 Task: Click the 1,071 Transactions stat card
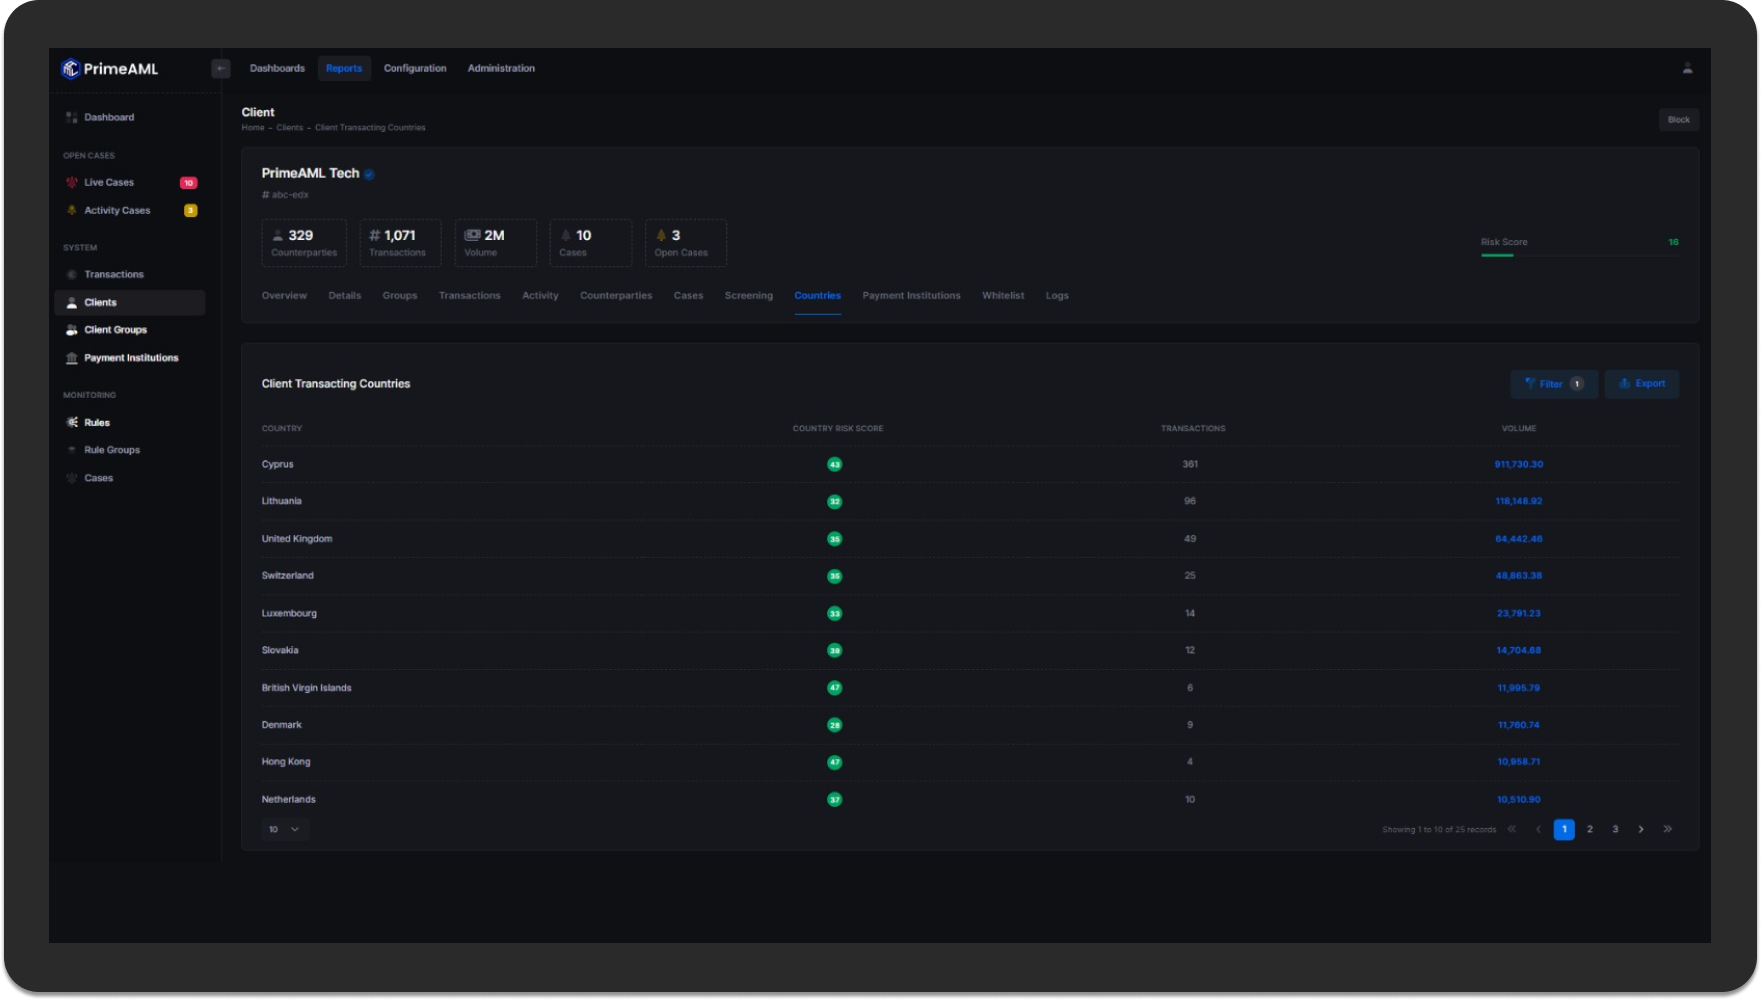pyautogui.click(x=400, y=243)
